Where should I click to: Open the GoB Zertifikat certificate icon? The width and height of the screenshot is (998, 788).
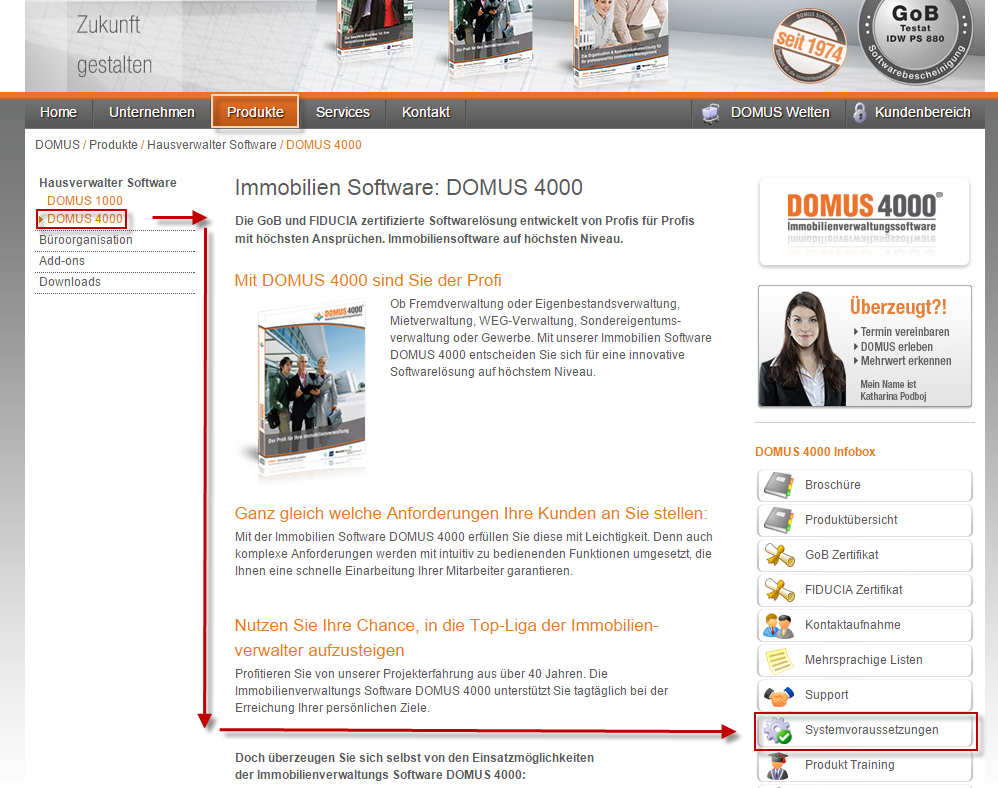pyautogui.click(x=780, y=555)
